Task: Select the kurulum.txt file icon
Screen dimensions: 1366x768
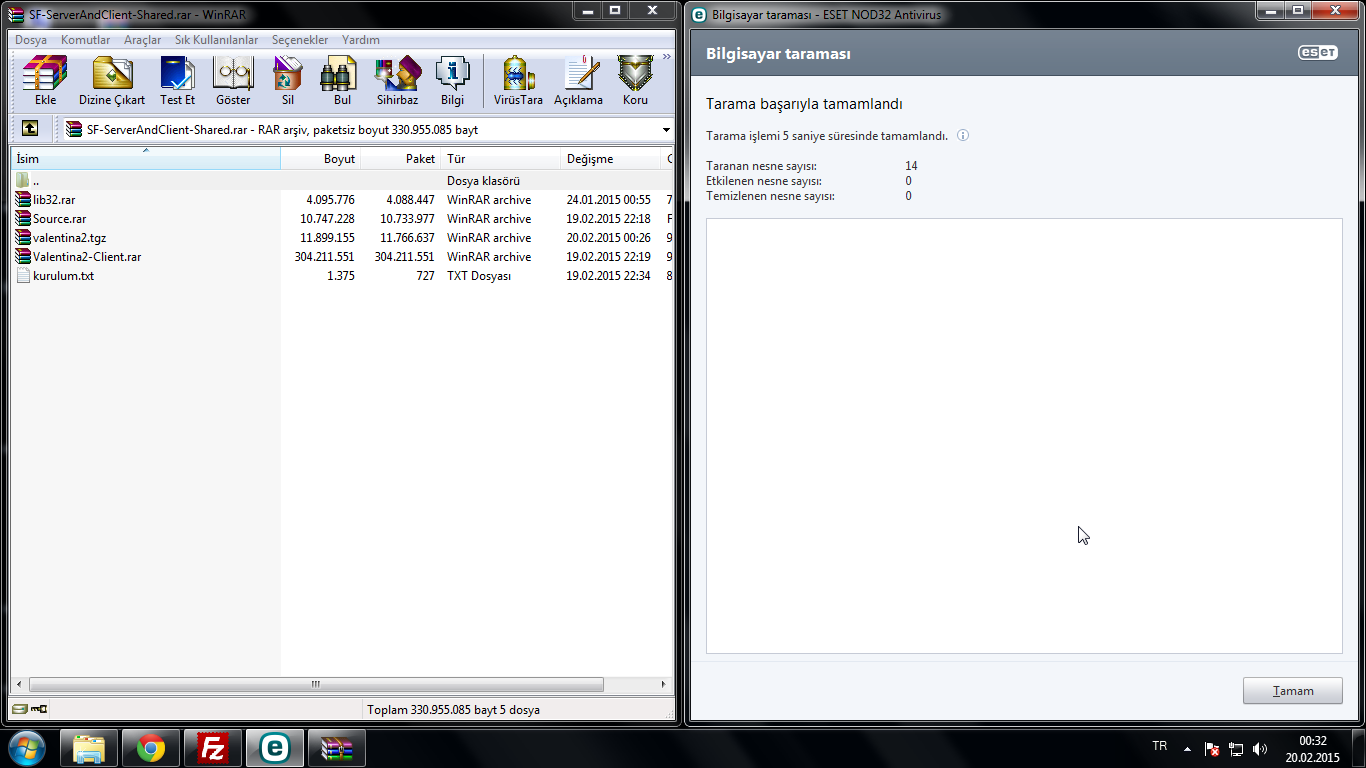Action: pyautogui.click(x=23, y=276)
